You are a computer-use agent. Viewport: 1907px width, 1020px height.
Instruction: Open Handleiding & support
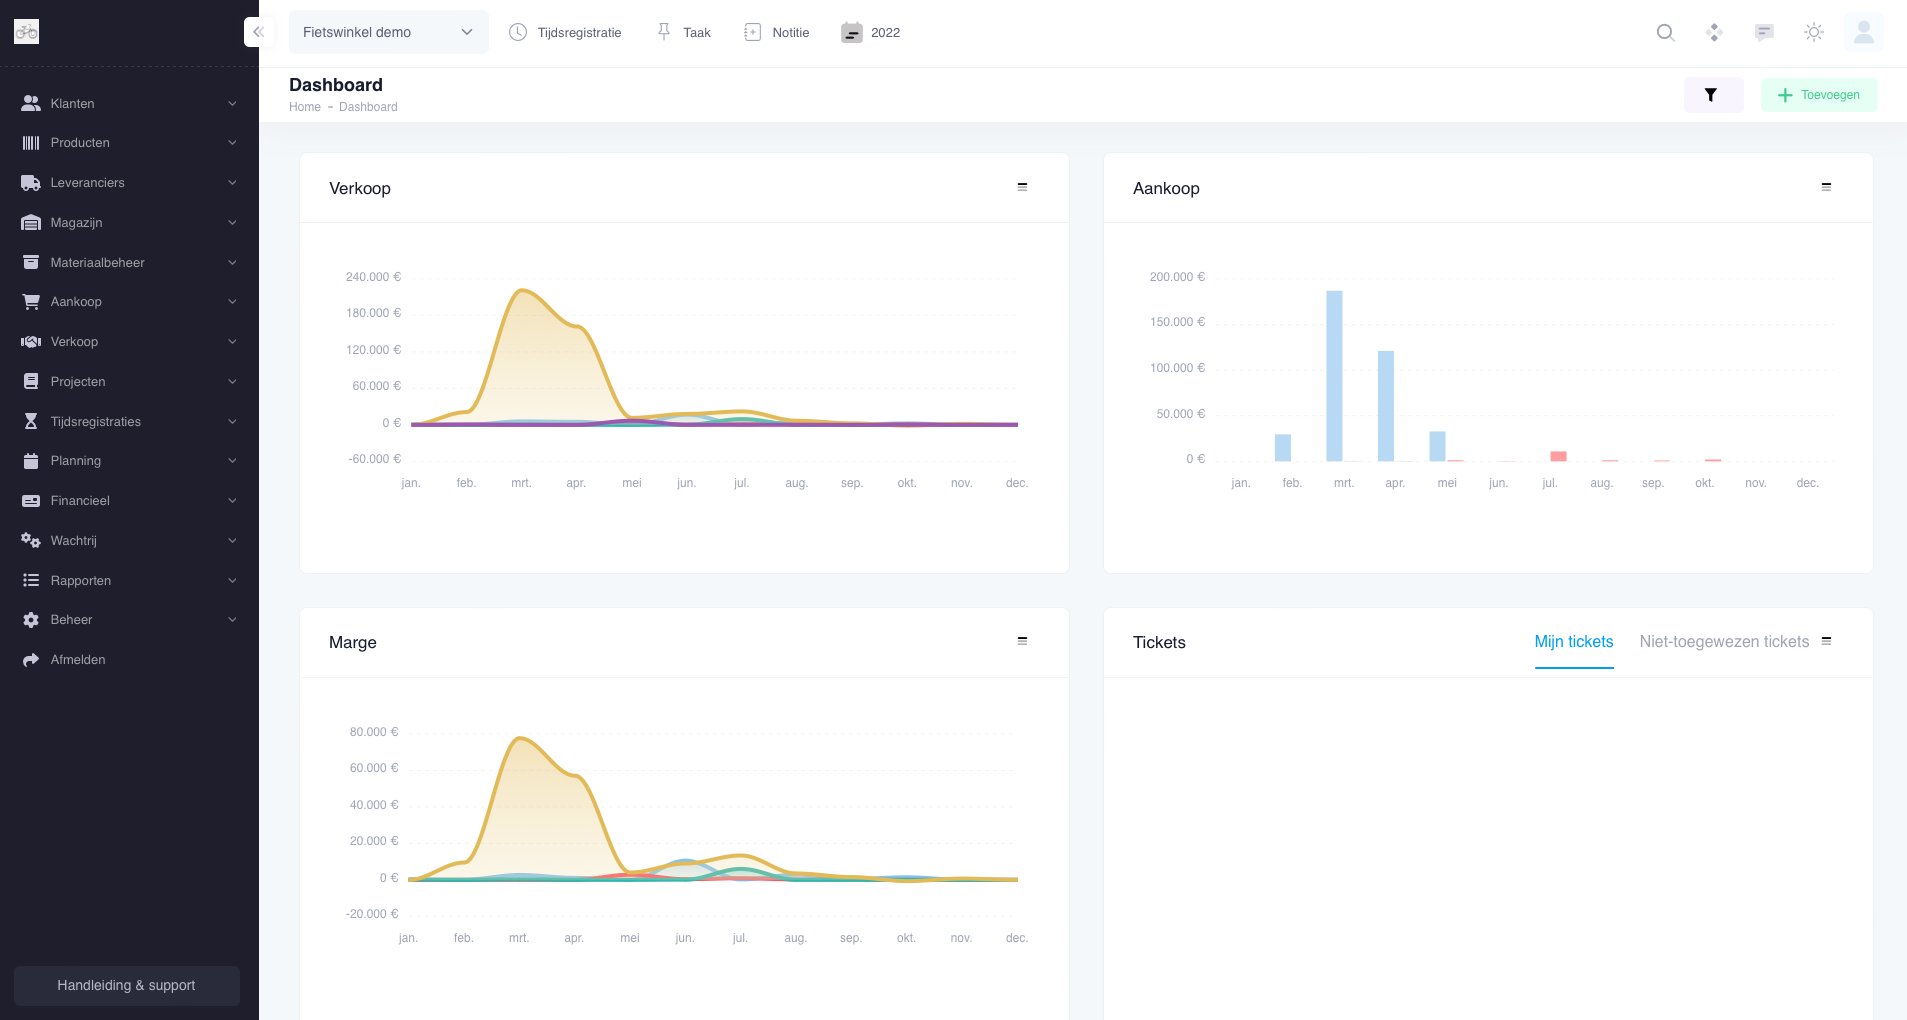(126, 985)
